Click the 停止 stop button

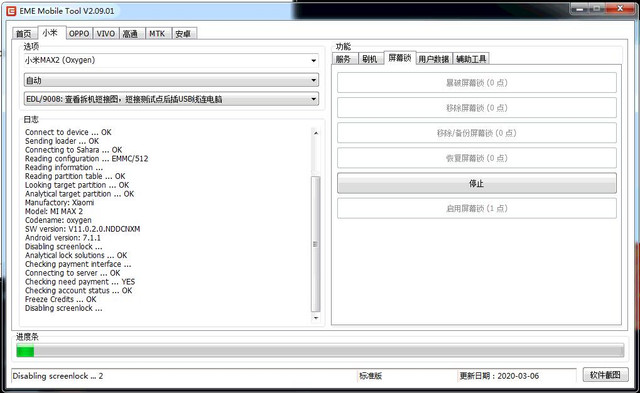pos(477,183)
